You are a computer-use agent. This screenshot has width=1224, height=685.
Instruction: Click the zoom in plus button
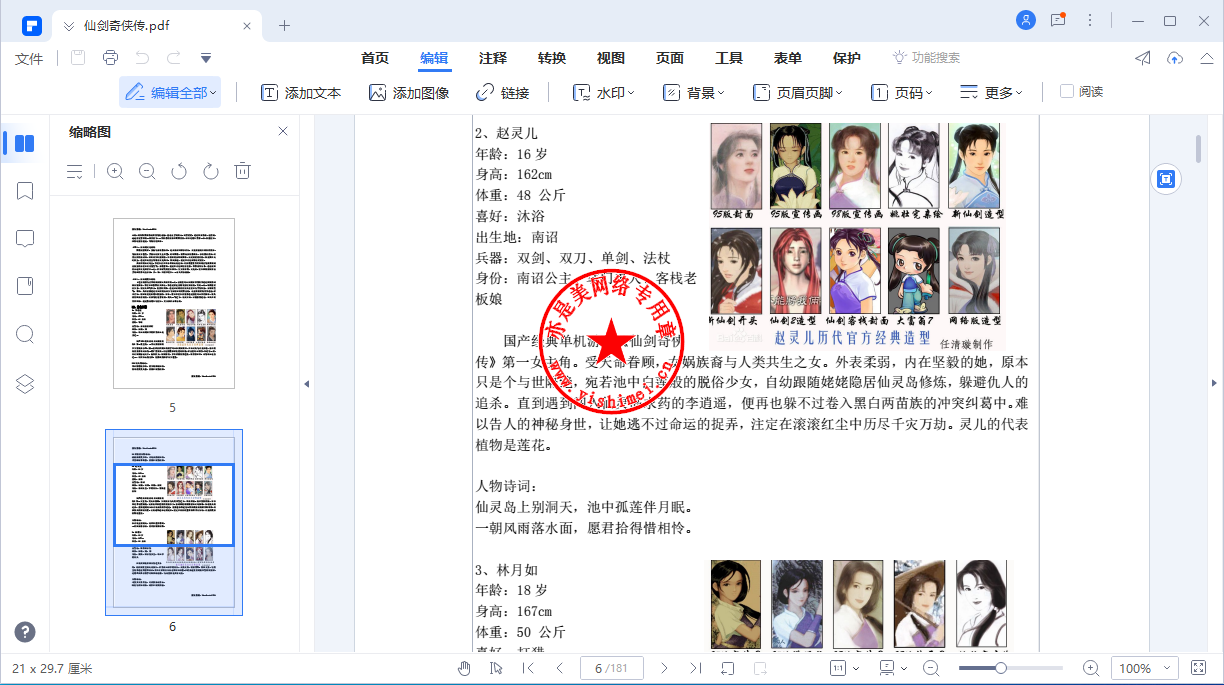click(x=1091, y=668)
